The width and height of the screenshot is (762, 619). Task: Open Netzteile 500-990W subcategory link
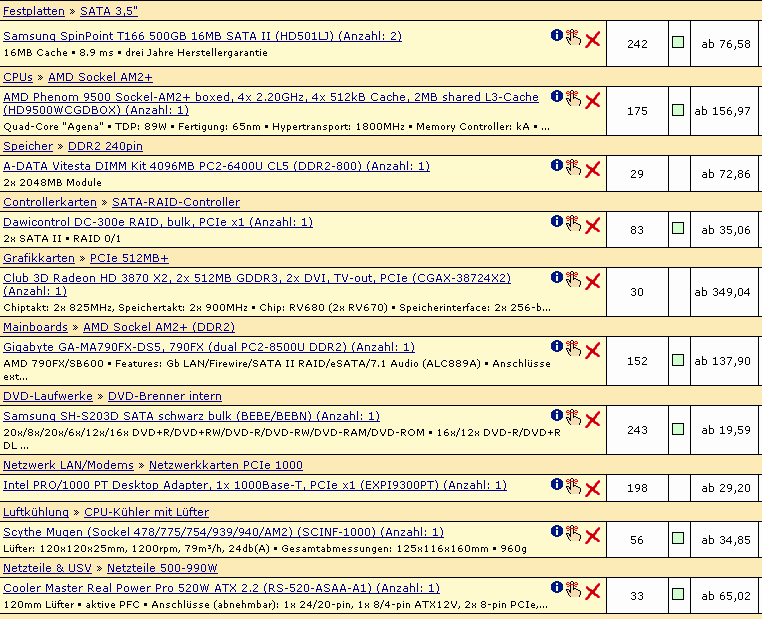[x=162, y=568]
